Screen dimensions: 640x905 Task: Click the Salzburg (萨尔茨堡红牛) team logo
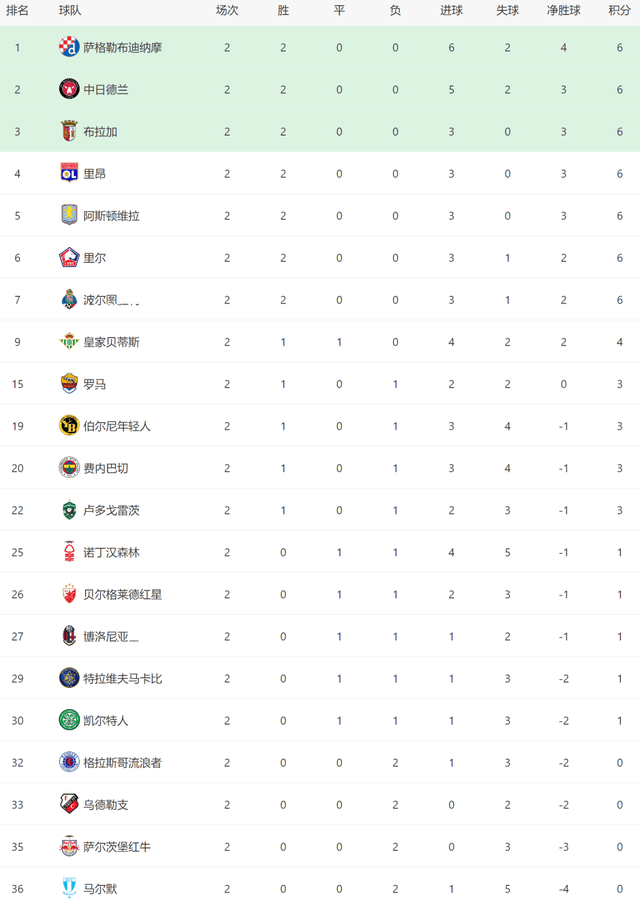[x=69, y=847]
